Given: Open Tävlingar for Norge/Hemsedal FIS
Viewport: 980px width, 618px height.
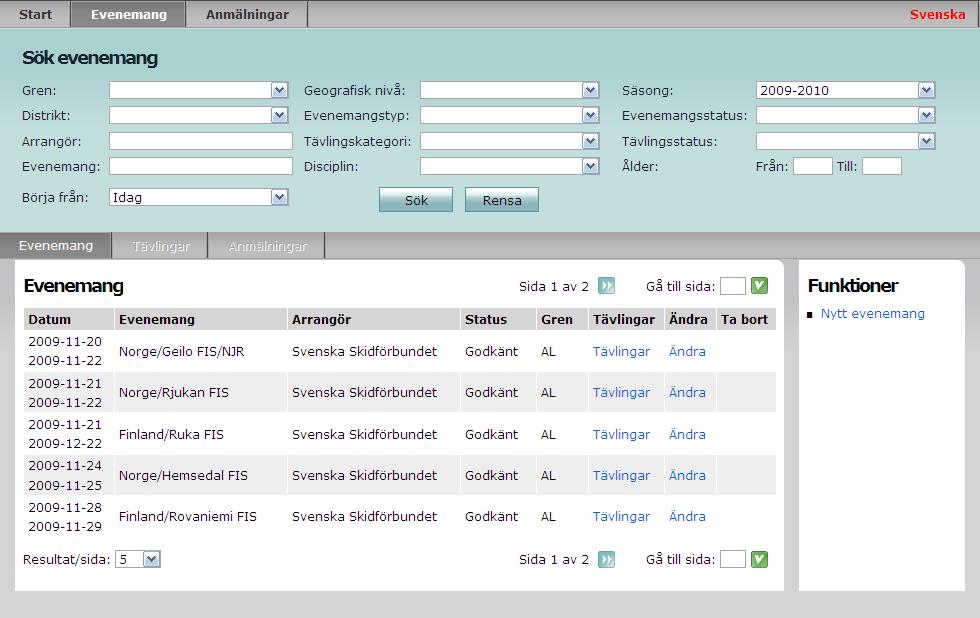Looking at the screenshot, I should pyautogui.click(x=621, y=476).
